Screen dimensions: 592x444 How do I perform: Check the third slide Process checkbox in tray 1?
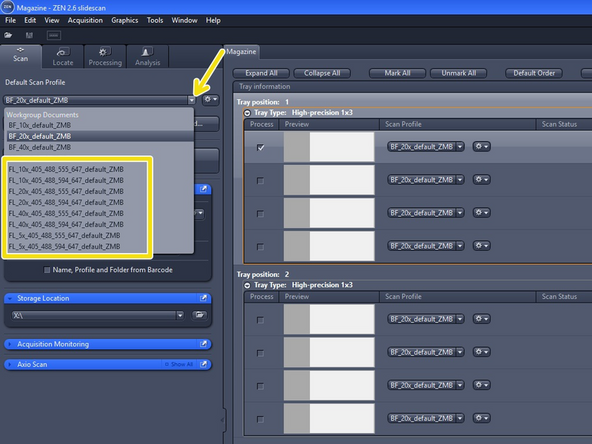[260, 214]
